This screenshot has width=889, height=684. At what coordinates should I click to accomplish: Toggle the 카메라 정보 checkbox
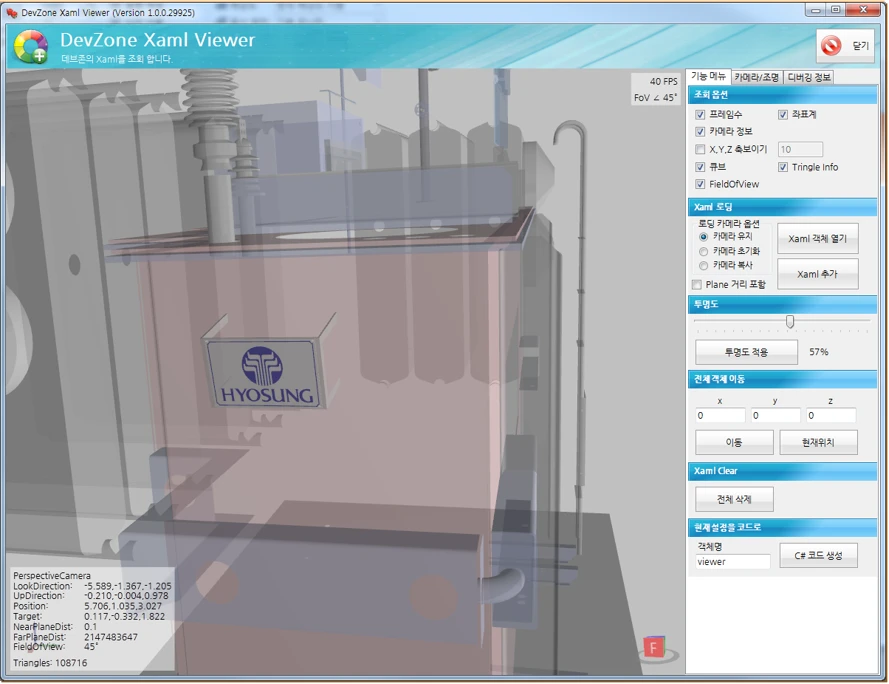point(700,132)
